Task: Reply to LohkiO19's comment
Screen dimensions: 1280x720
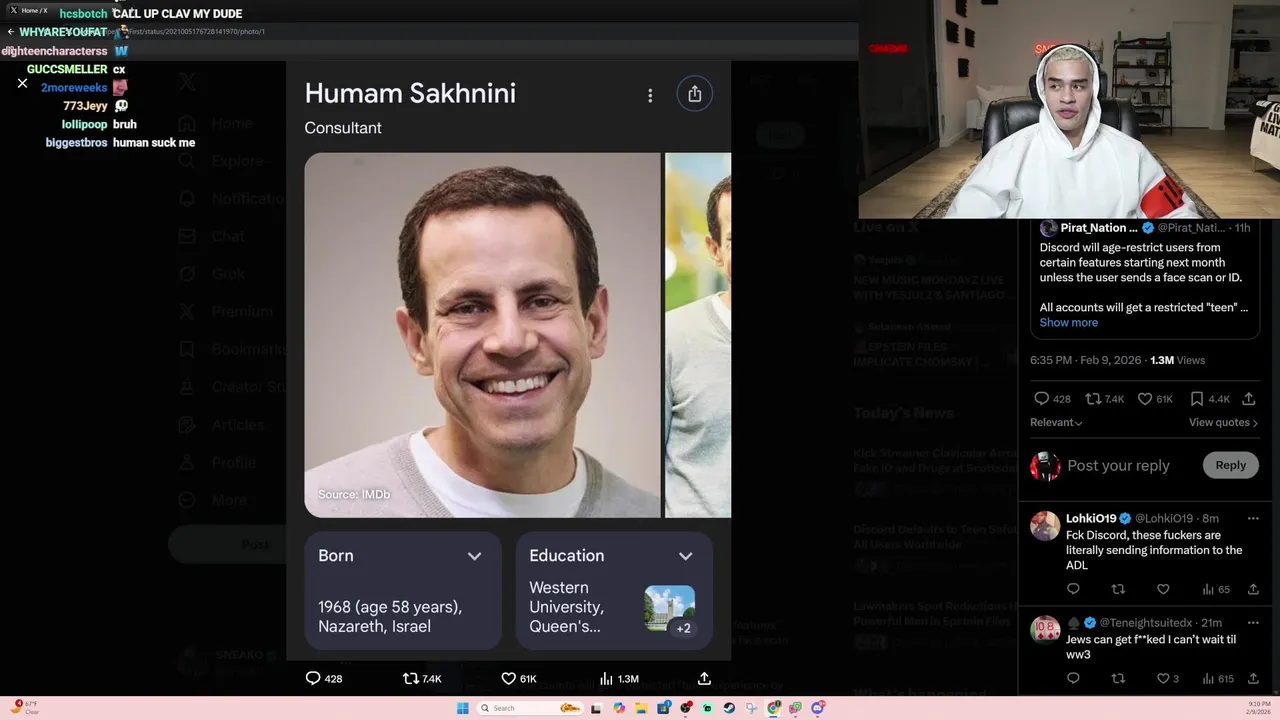Action: [1073, 590]
